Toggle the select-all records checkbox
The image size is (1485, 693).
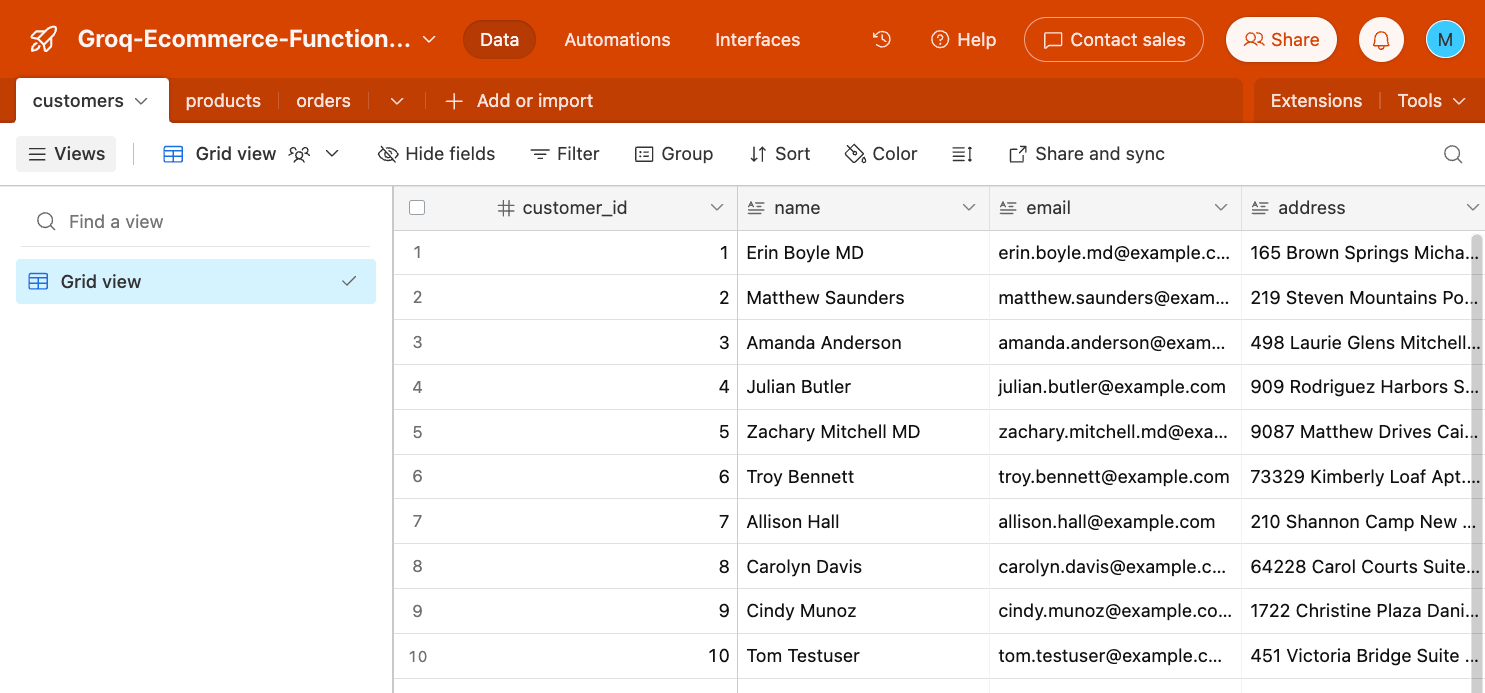pos(417,207)
